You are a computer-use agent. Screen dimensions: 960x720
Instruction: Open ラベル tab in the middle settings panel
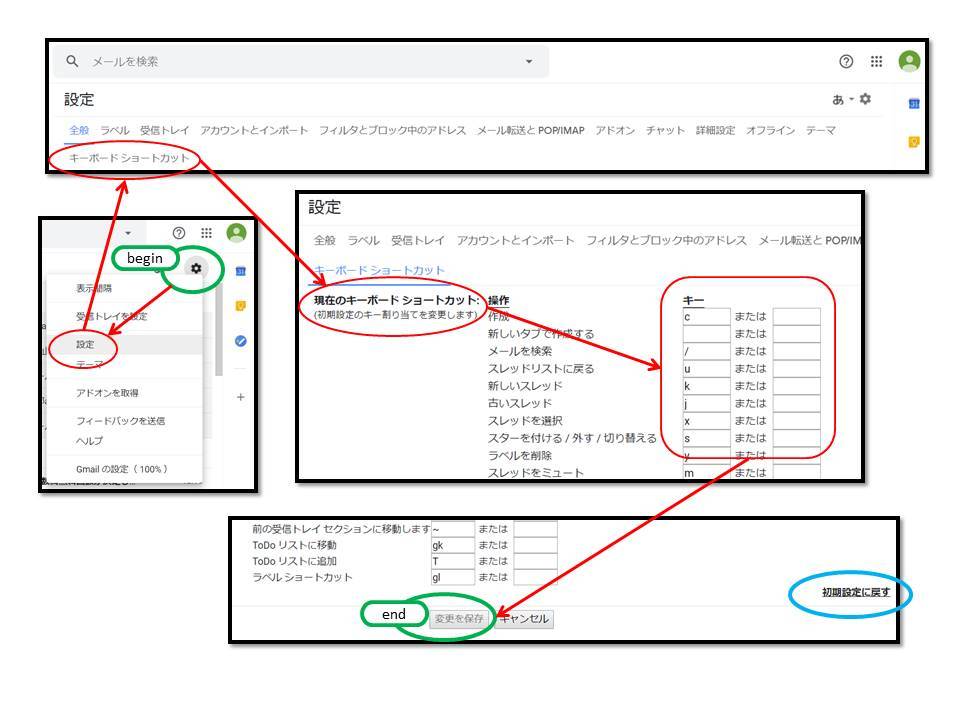363,240
